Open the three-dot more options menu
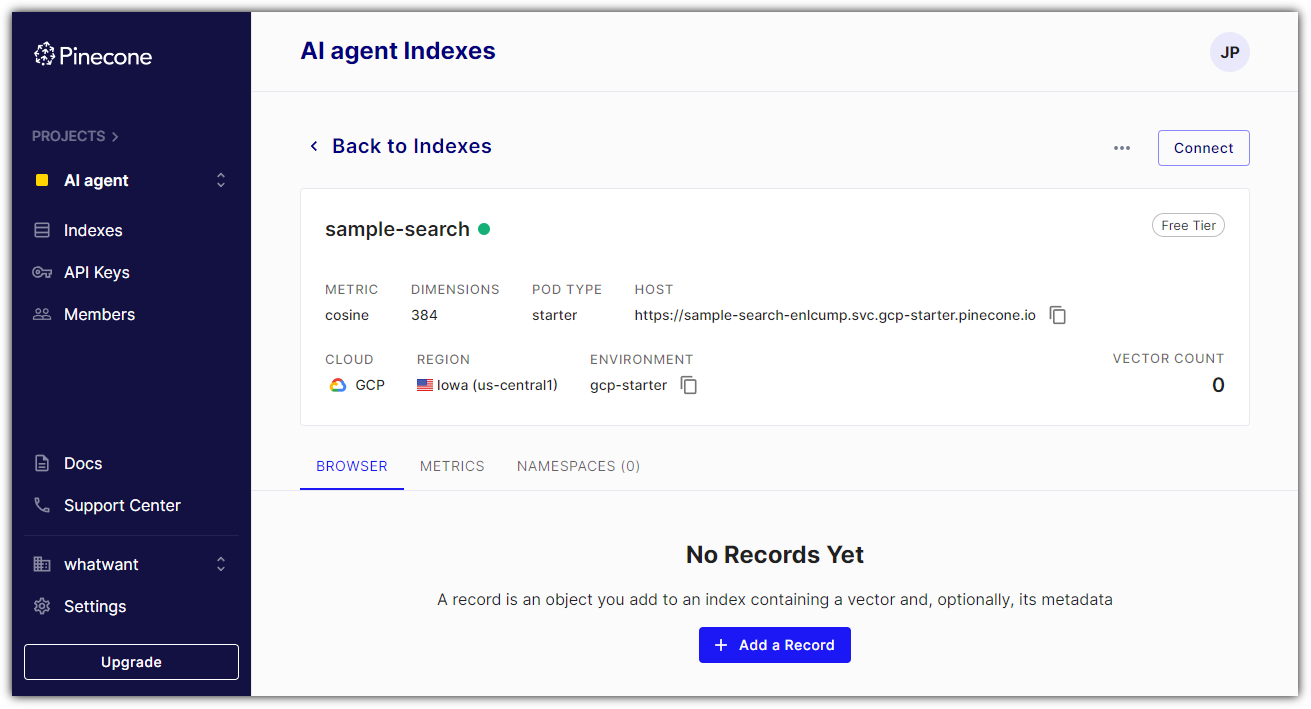This screenshot has height=709, width=1311. pyautogui.click(x=1122, y=148)
